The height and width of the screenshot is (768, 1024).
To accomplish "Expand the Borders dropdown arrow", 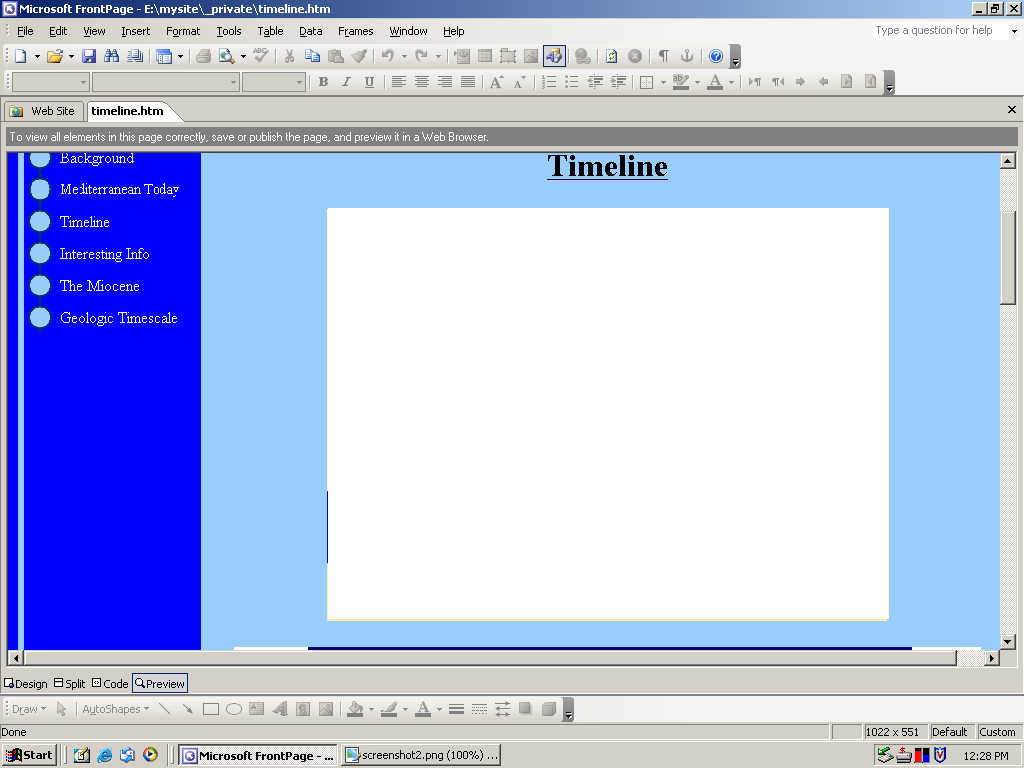I will [664, 82].
